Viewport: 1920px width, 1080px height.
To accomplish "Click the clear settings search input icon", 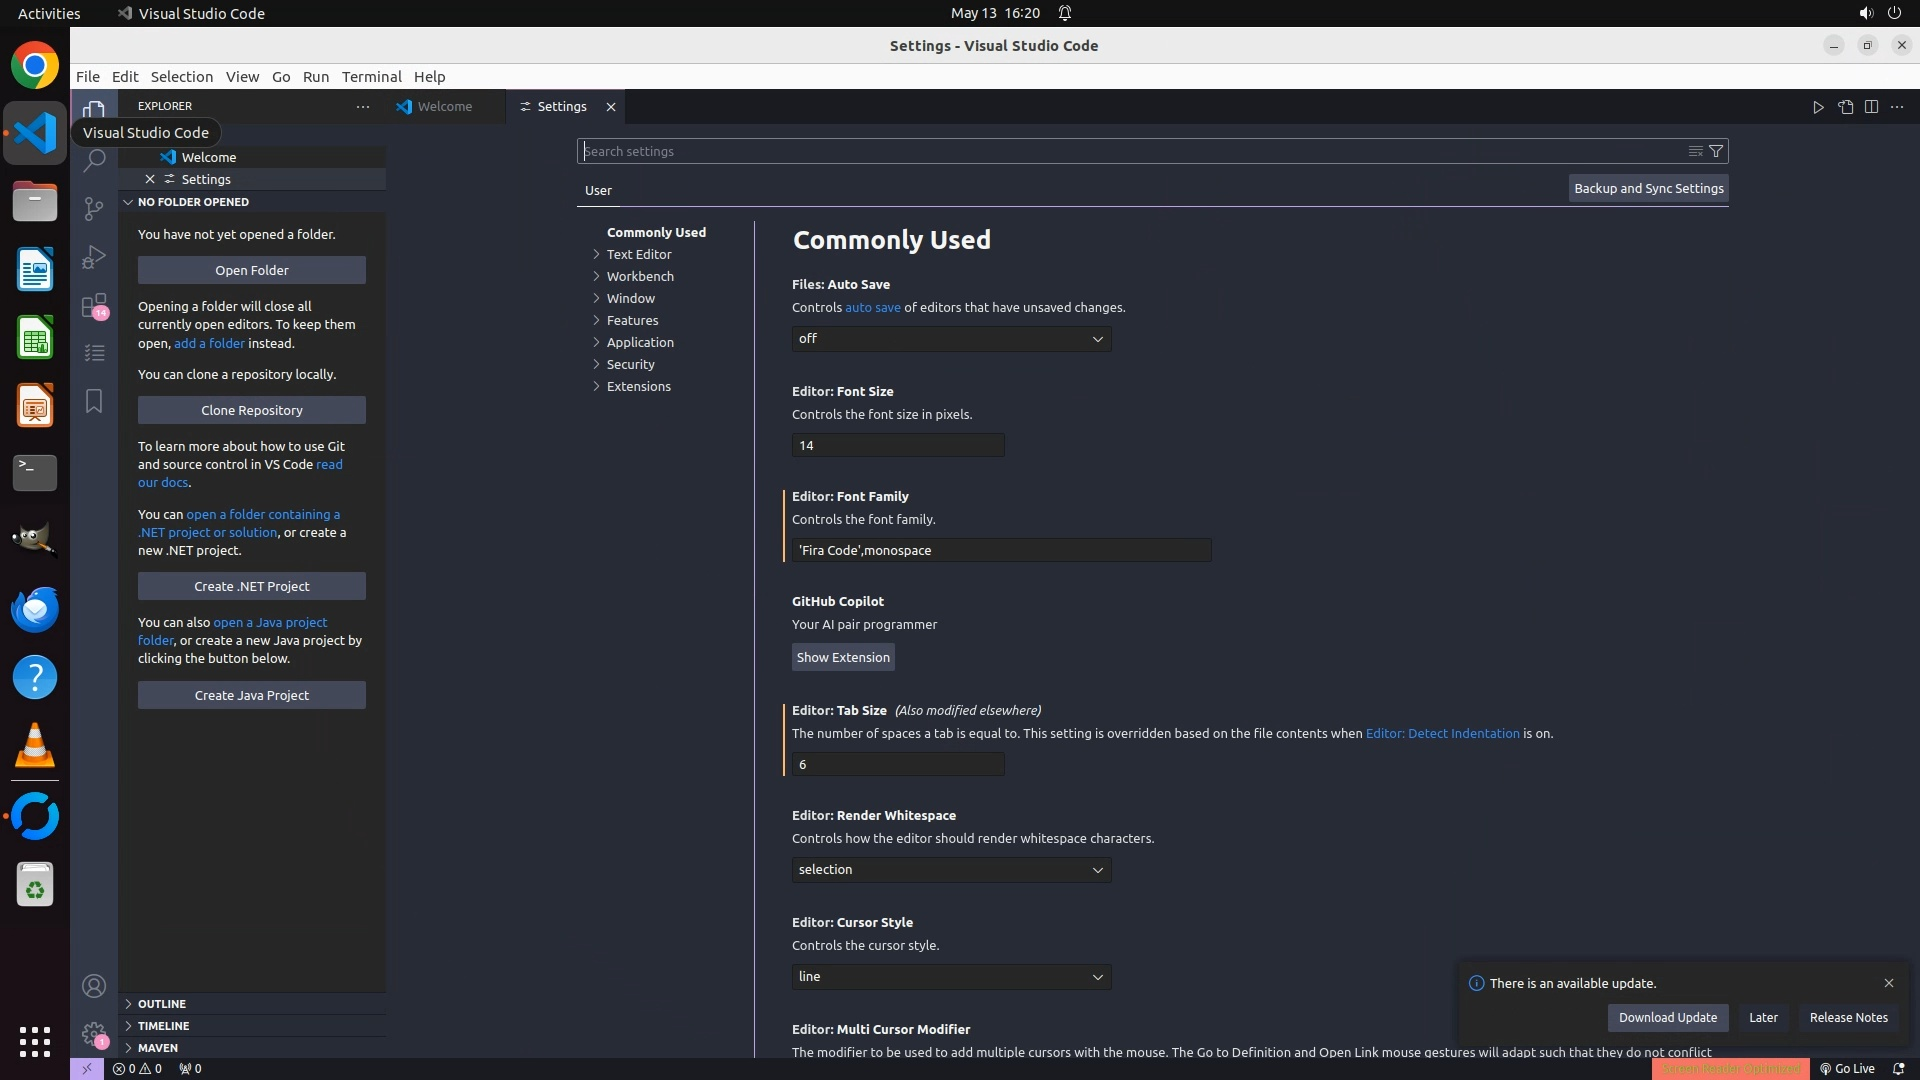I will click(1695, 151).
